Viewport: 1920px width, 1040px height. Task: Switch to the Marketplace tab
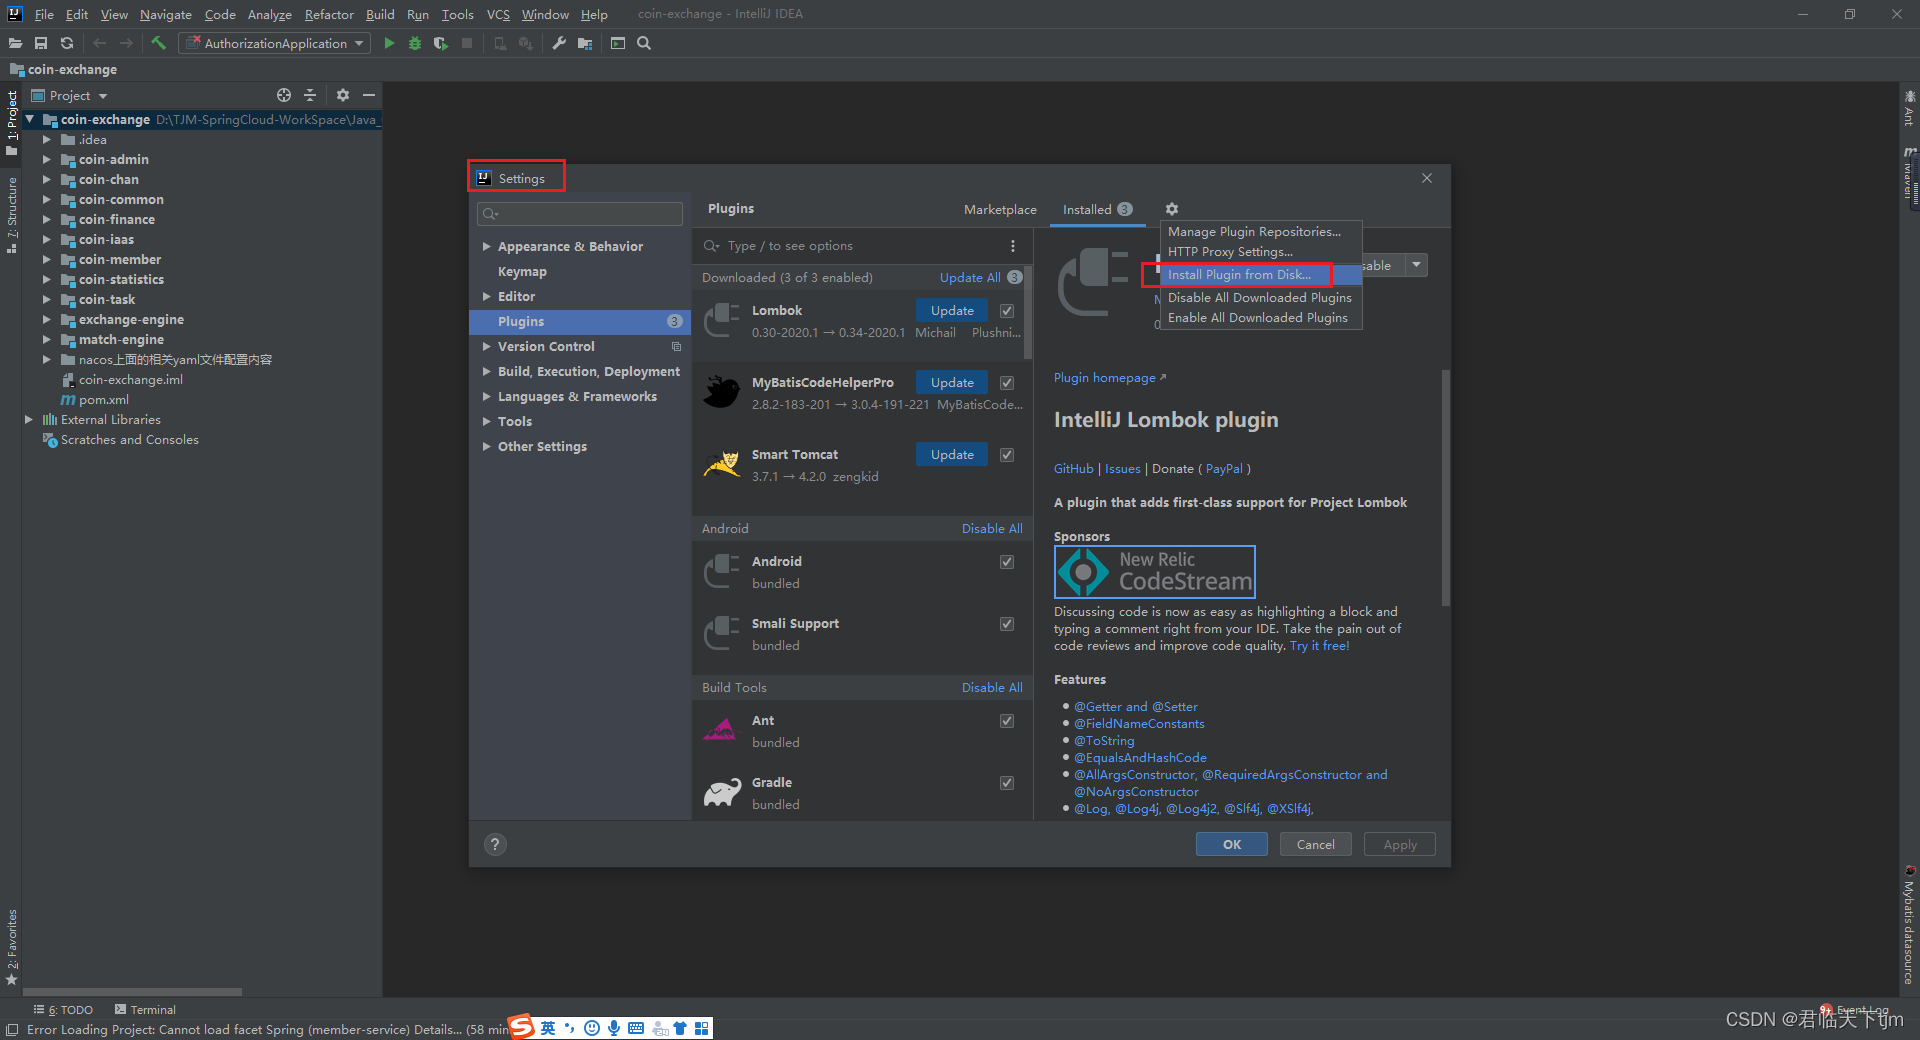(999, 209)
